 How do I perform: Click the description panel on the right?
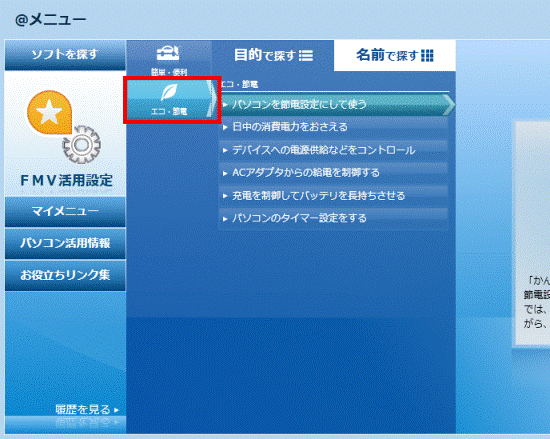click(531, 233)
